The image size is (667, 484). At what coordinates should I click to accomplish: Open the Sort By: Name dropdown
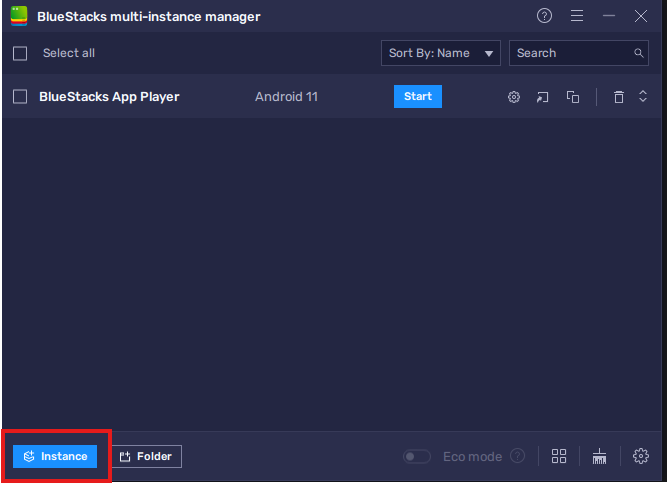pyautogui.click(x=440, y=53)
